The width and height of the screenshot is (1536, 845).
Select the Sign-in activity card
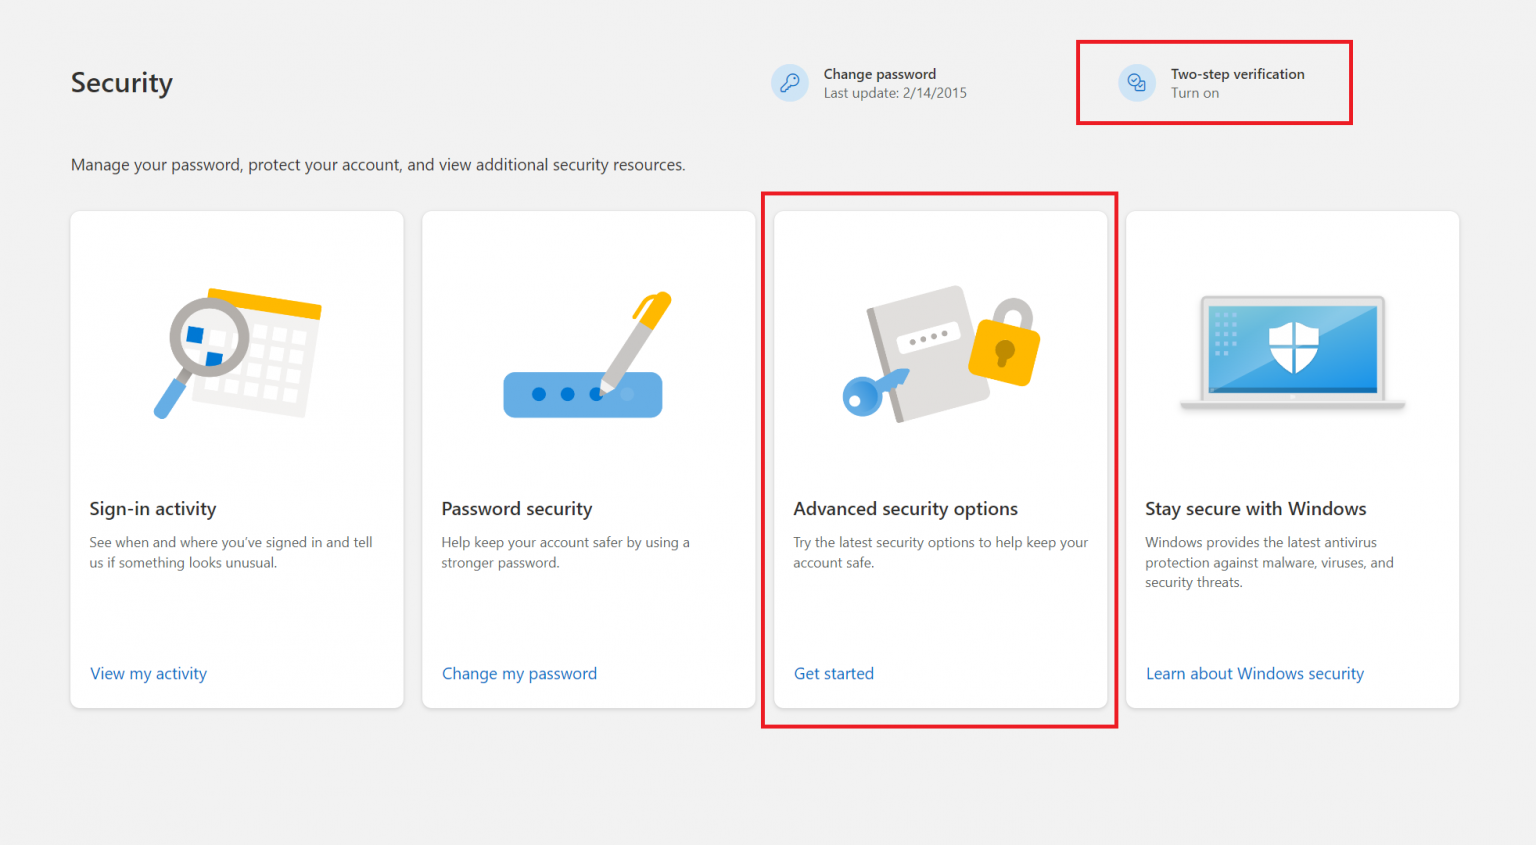236,460
